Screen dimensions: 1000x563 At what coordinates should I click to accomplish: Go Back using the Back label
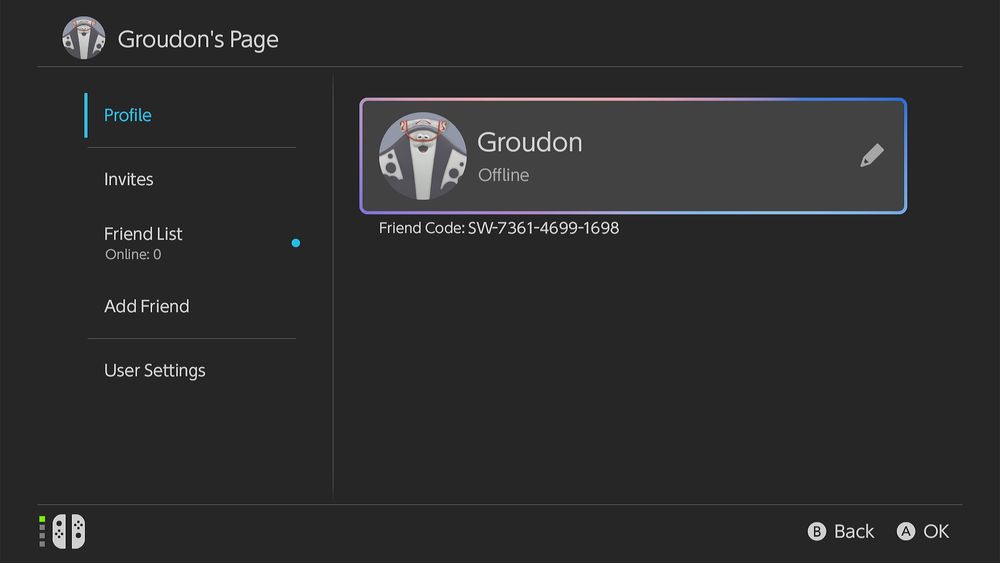(854, 531)
